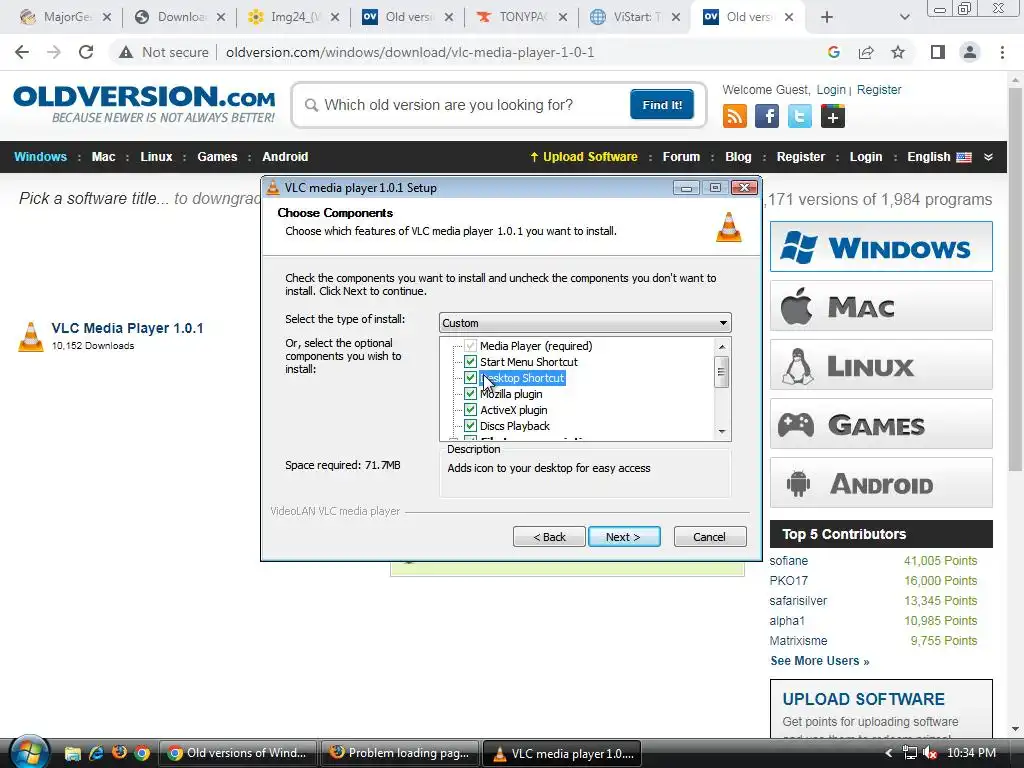Click the Not secure warning icon

[x=125, y=52]
